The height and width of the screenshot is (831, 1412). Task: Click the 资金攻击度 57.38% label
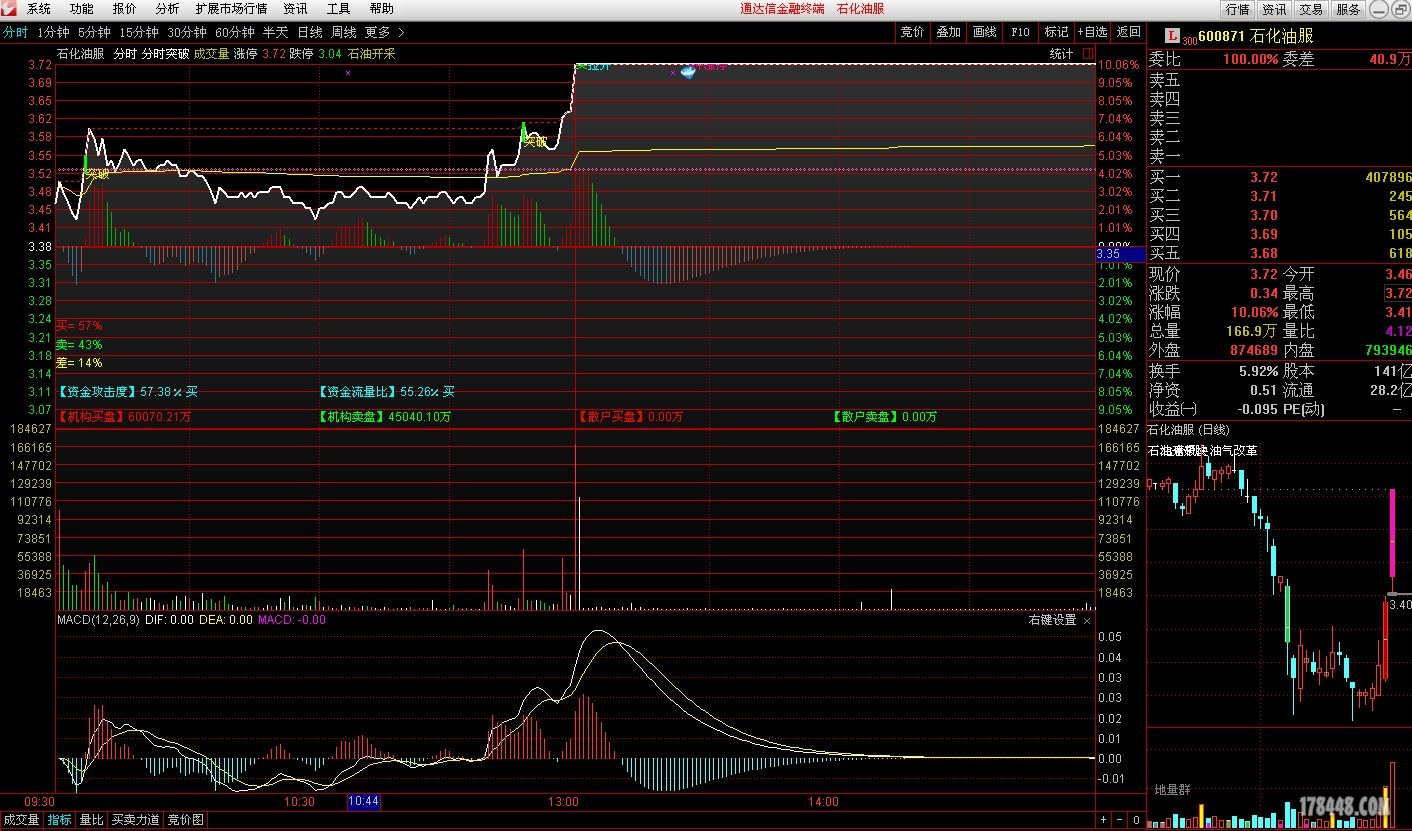point(128,392)
